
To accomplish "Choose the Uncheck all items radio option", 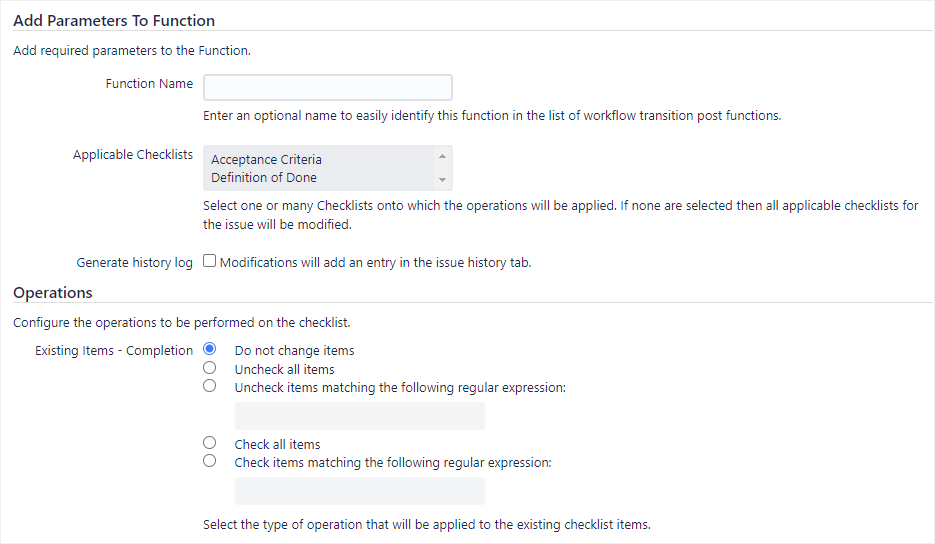I will point(210,368).
